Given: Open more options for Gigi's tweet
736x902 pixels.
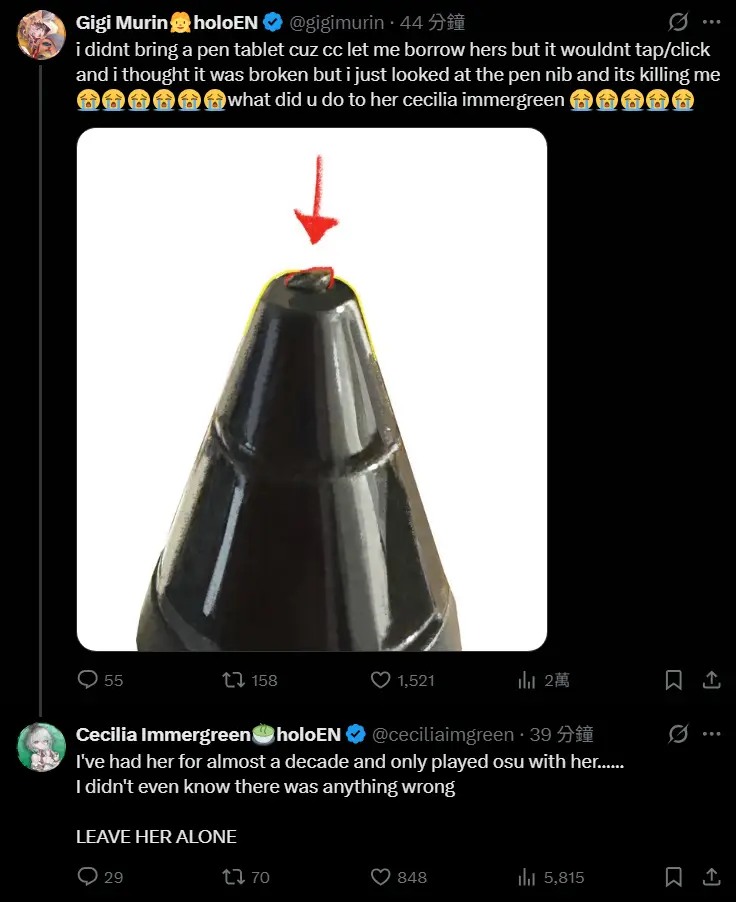Looking at the screenshot, I should (712, 22).
